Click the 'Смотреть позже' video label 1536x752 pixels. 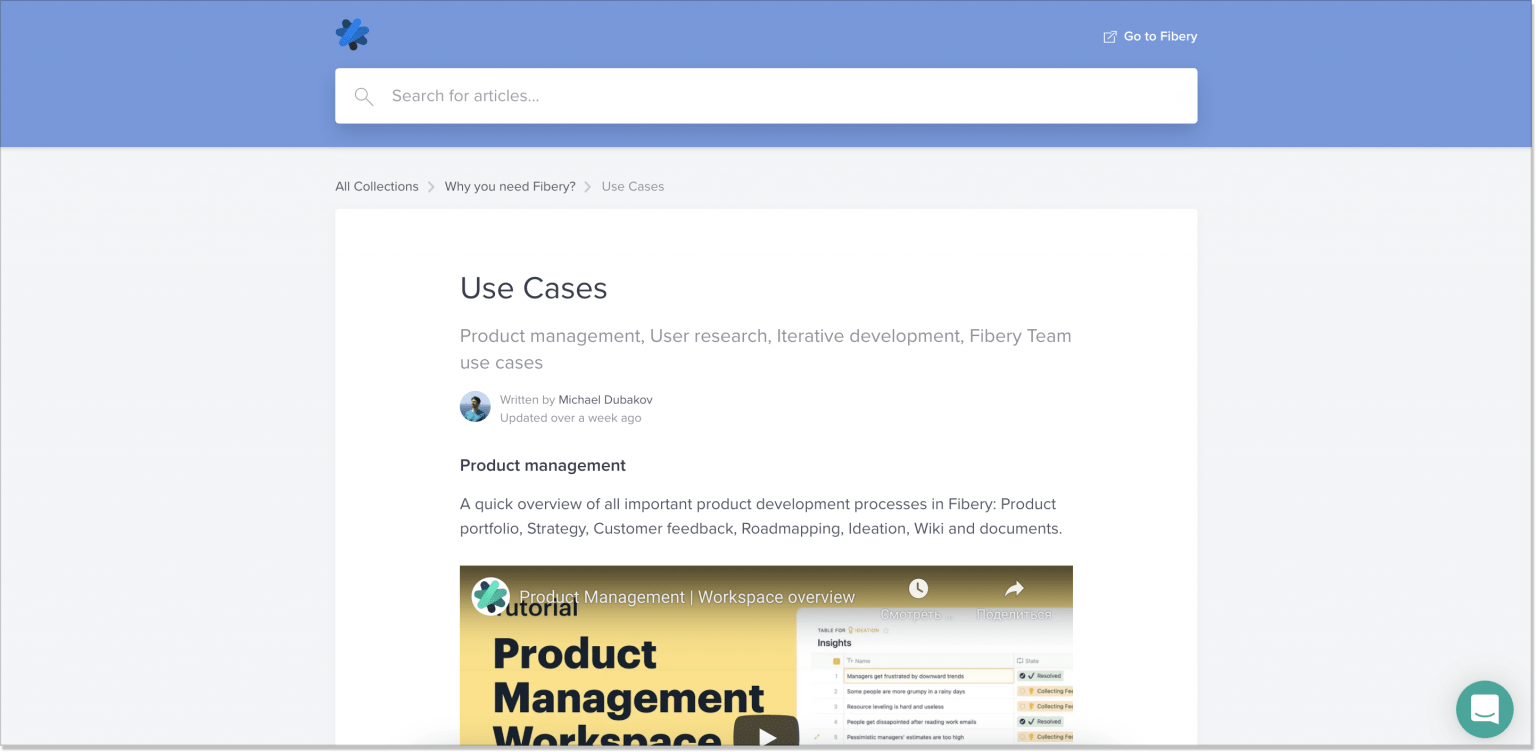[918, 615]
